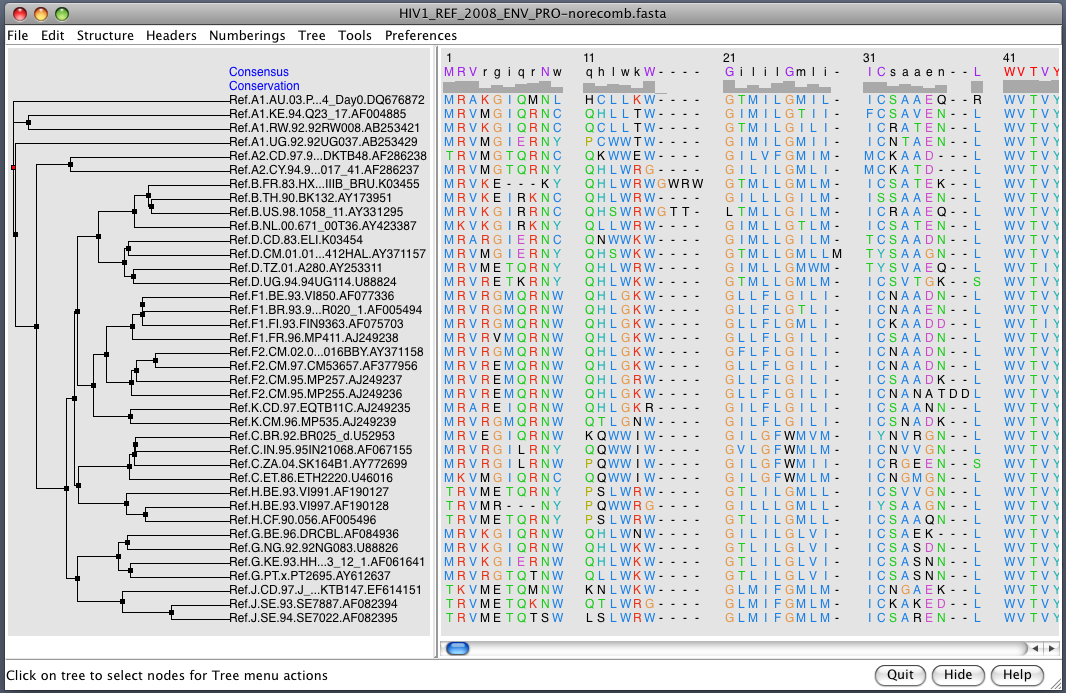Open the Tree menu
Image resolution: width=1066 pixels, height=693 pixels.
pos(311,35)
